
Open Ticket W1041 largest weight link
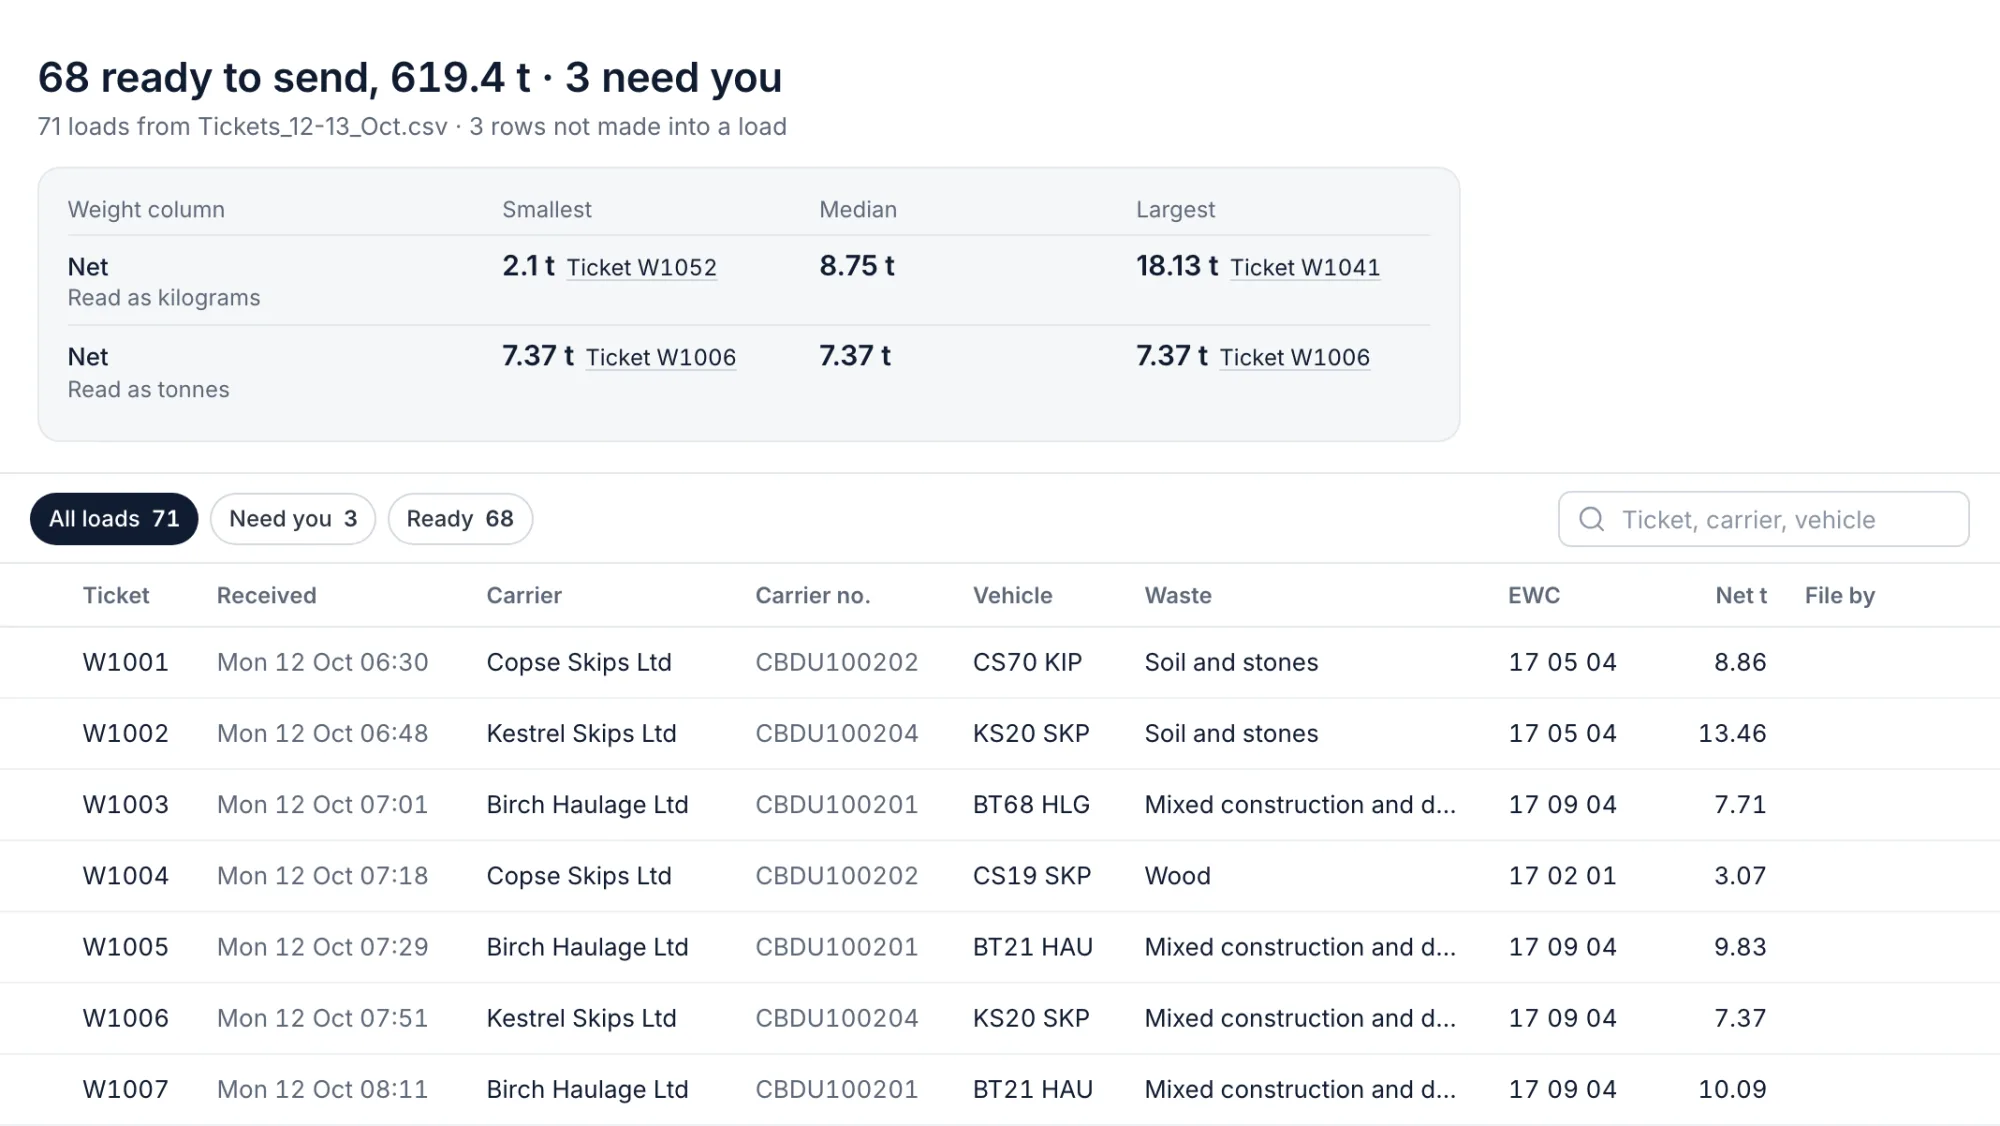coord(1305,267)
